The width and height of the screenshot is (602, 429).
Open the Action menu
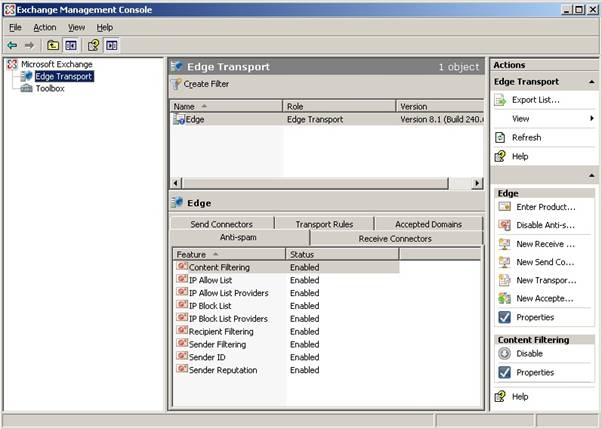[x=45, y=28]
